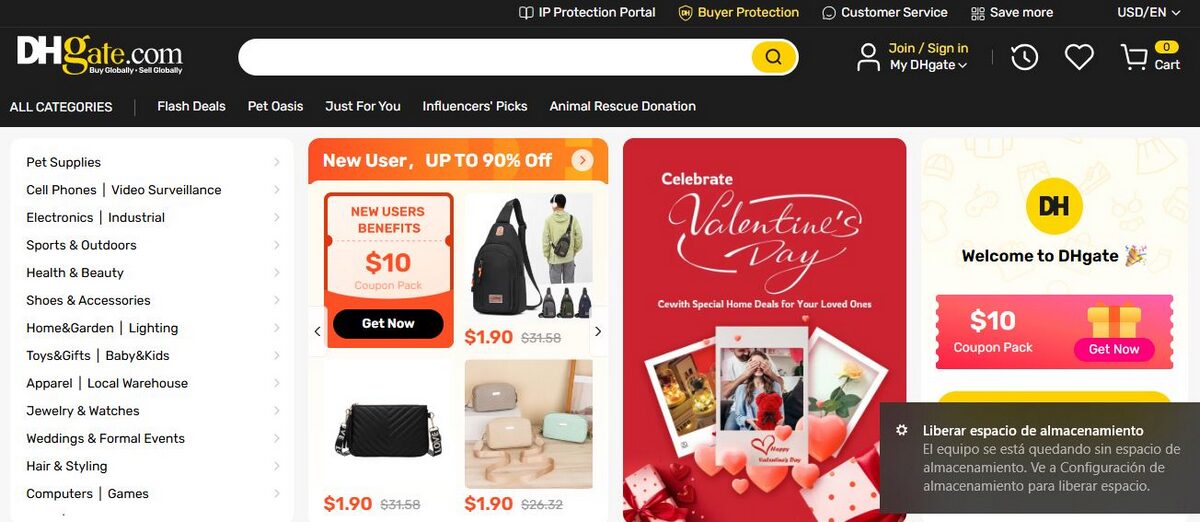This screenshot has height=522, width=1200.
Task: Expand the Pet Supplies category chevron
Action: click(276, 162)
